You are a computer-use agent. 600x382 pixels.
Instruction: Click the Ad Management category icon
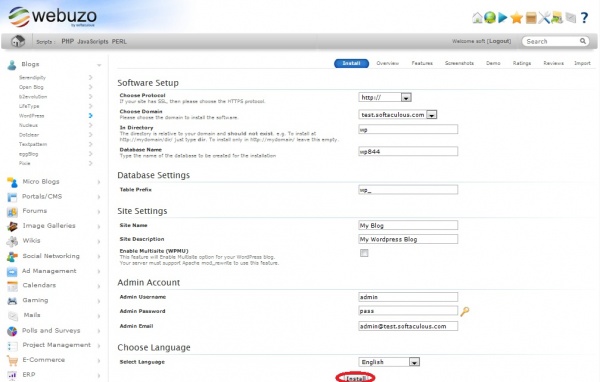coord(12,271)
